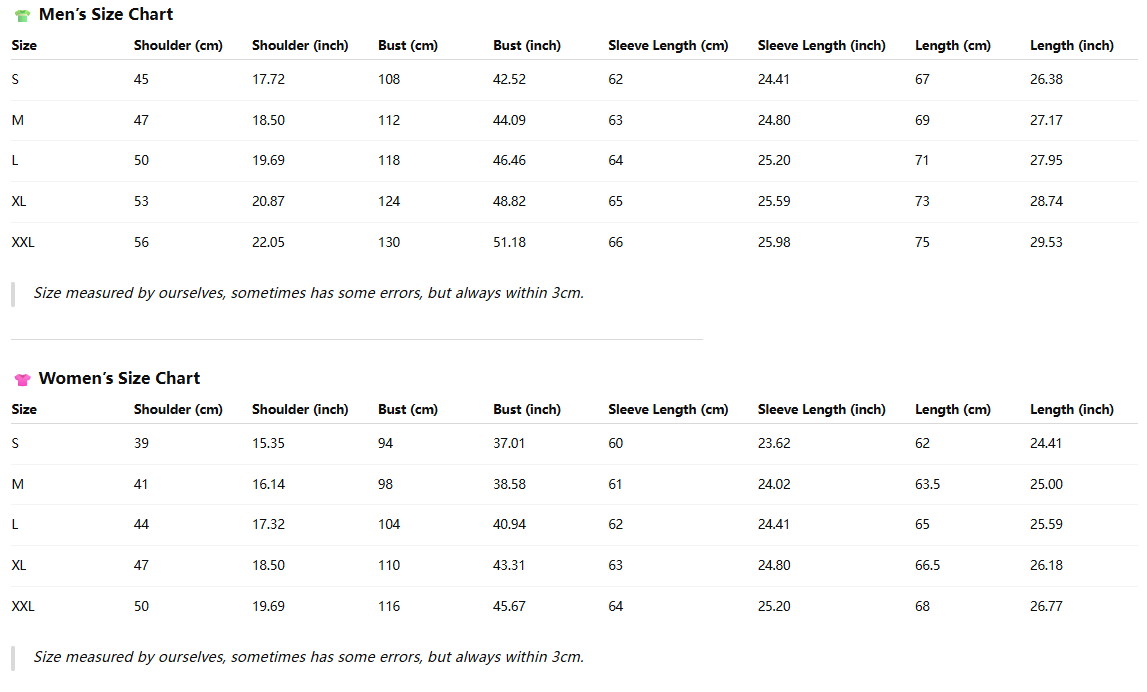Click the men's Length (inch) column header
Viewport: 1147px width, 692px height.
click(1071, 45)
